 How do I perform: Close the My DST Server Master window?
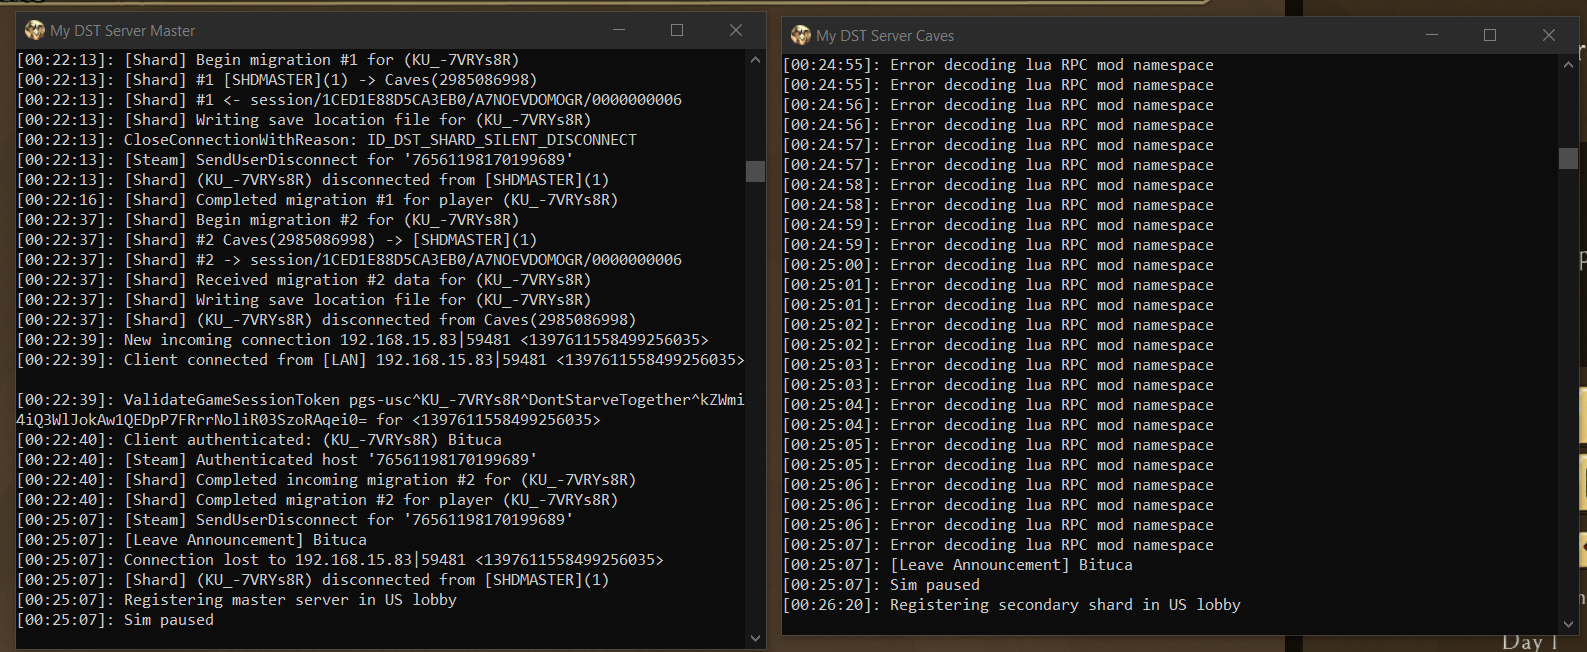coord(736,30)
